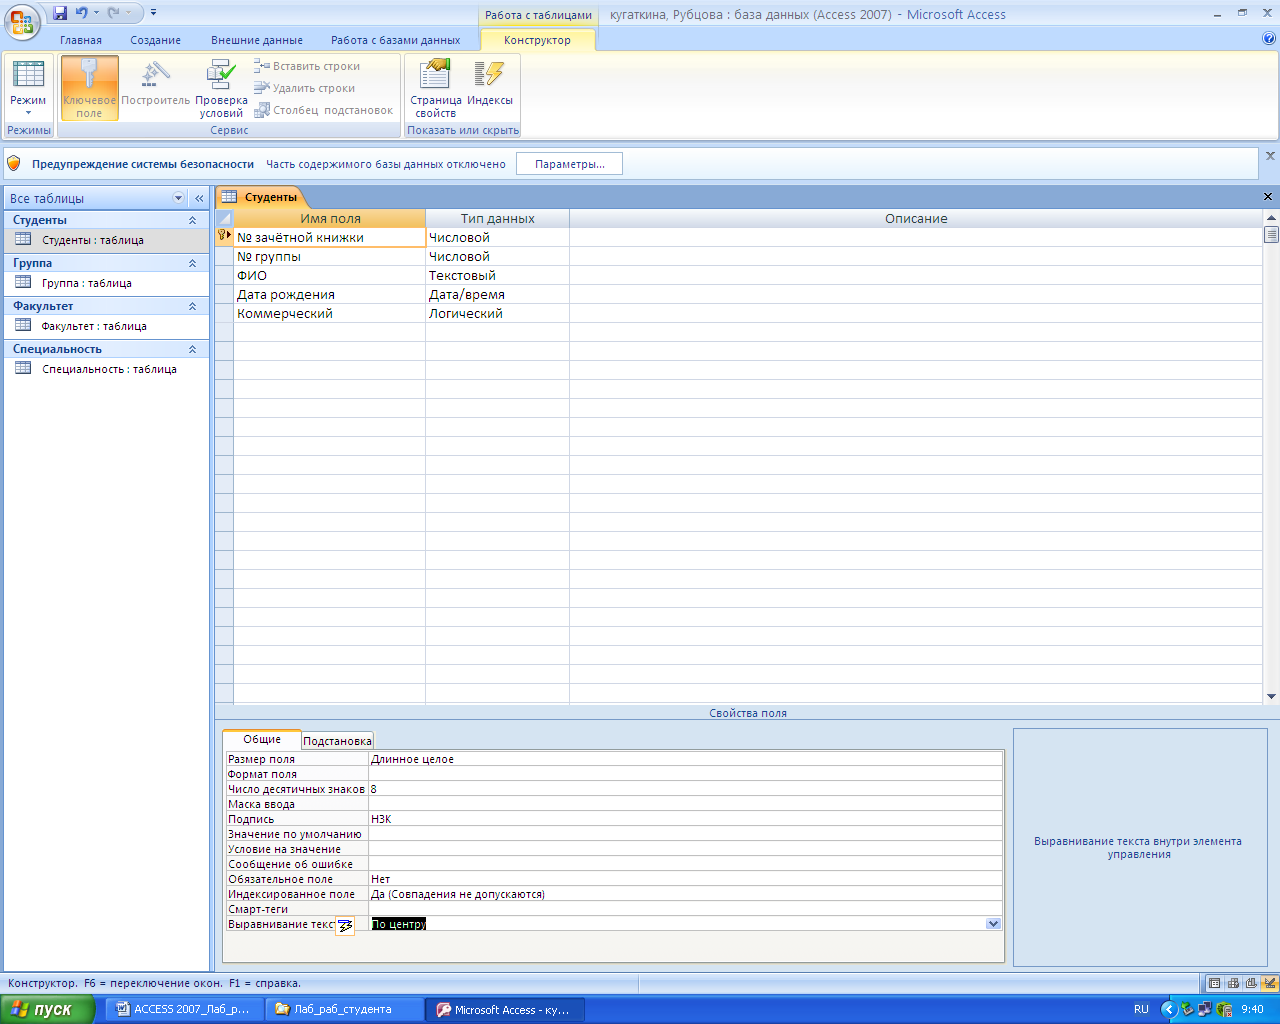Select Студенты : таблица in navigation pane
The width and height of the screenshot is (1280, 1024).
click(x=106, y=240)
